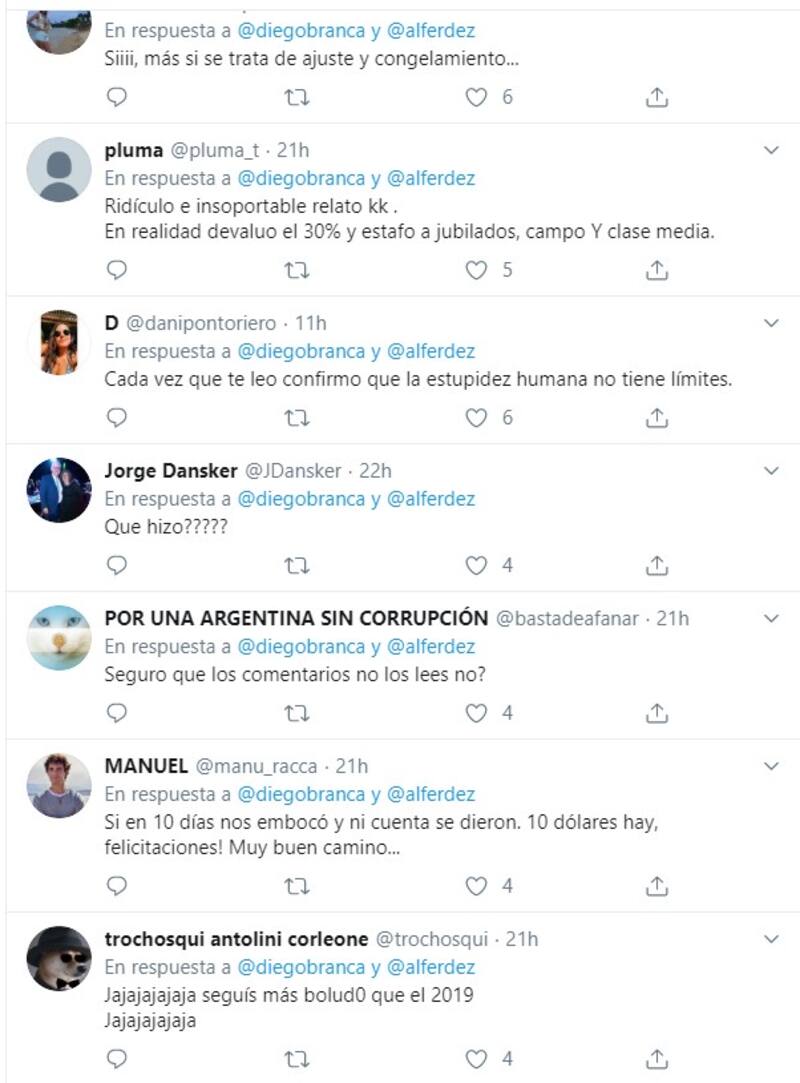Open Jorge Dansker's profile picture
The height and width of the screenshot is (1083, 800).
click(x=59, y=490)
